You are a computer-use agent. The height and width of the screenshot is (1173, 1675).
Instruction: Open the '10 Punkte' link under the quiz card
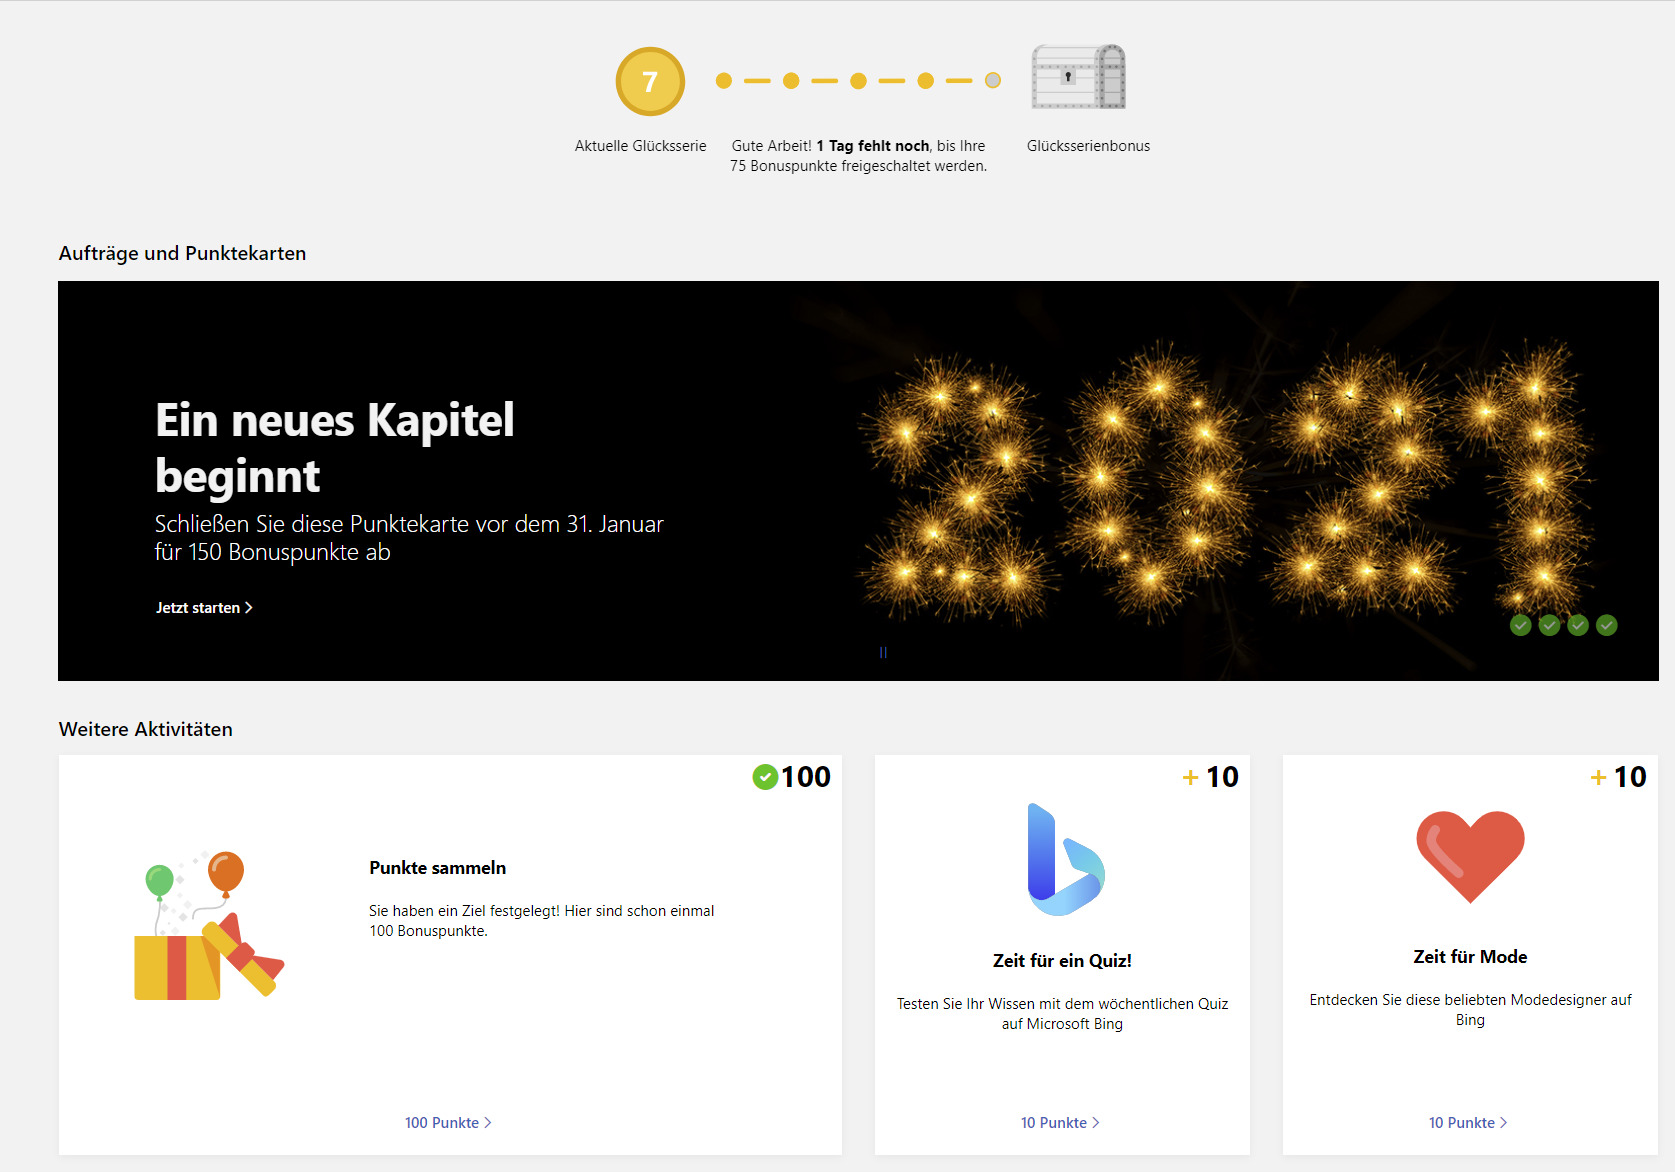(1060, 1123)
